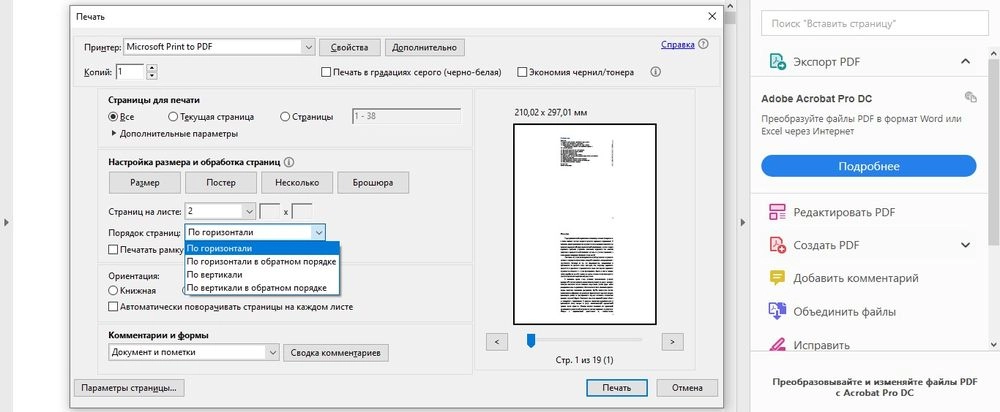Screen dimensions: 1000x412
Task: Select 'По горизонтали' in dropdown list
Action: (x=263, y=248)
